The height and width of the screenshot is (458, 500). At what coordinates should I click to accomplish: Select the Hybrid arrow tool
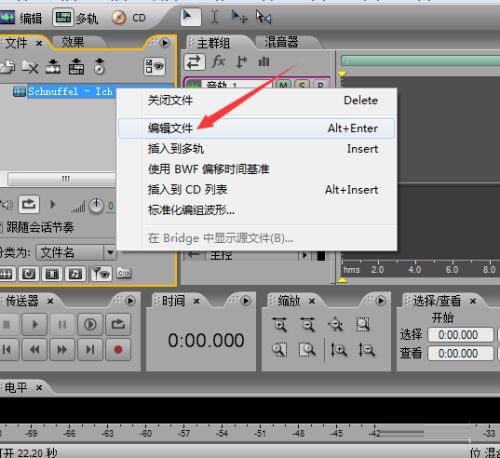(191, 17)
